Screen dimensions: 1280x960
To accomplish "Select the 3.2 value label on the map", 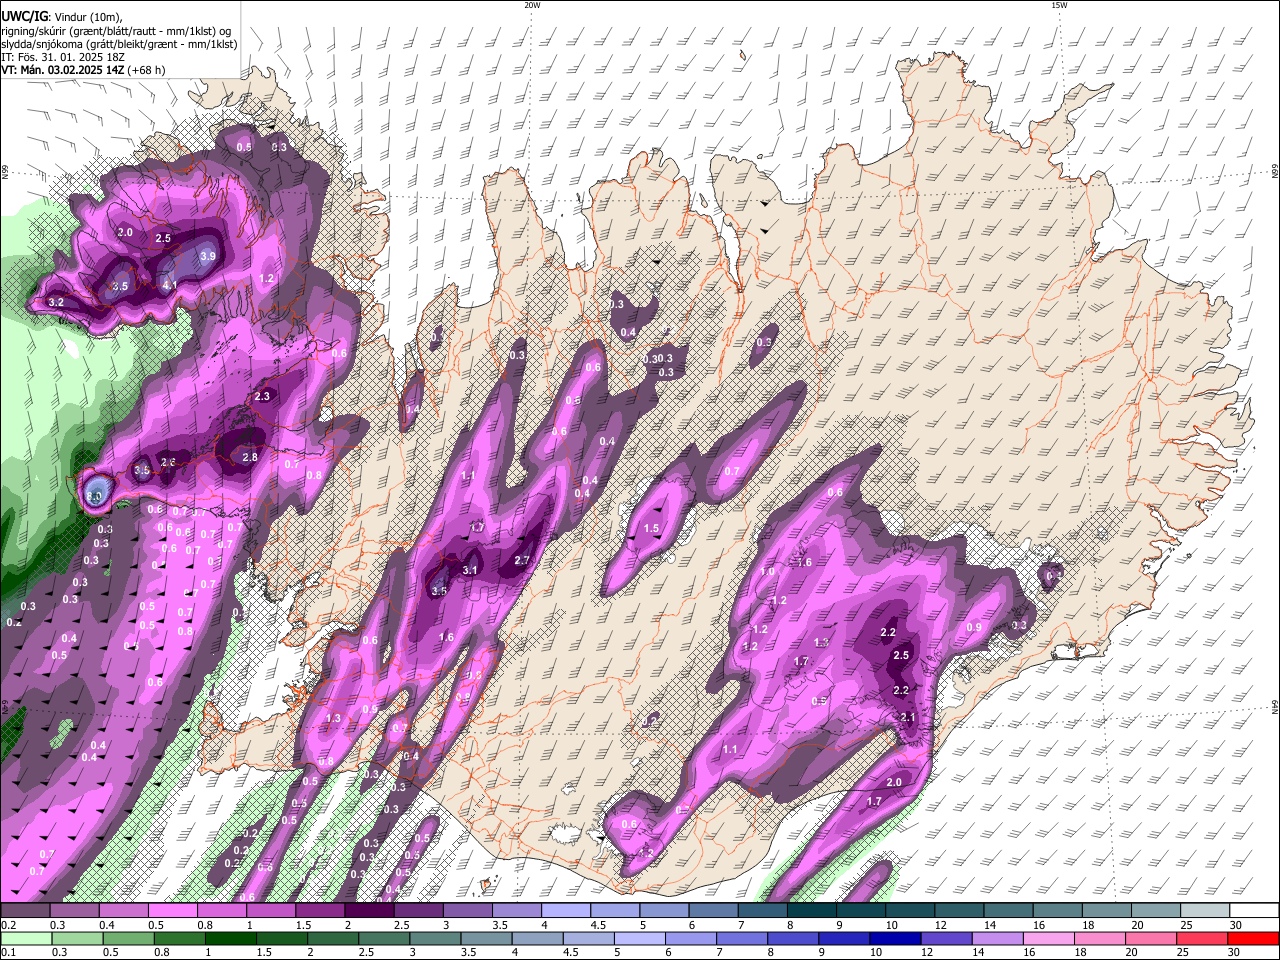I will pyautogui.click(x=56, y=302).
